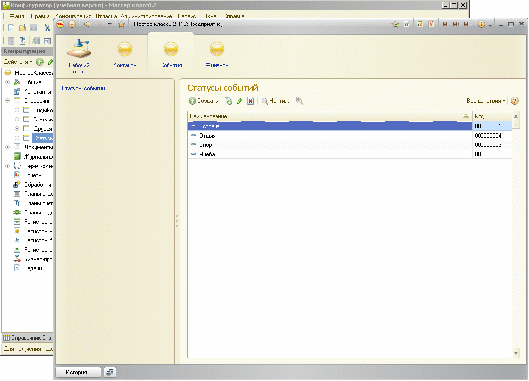Viewport: 529px width, 381px height.
Task: Open Действия dropdown in configuration panel
Action: click(18, 62)
